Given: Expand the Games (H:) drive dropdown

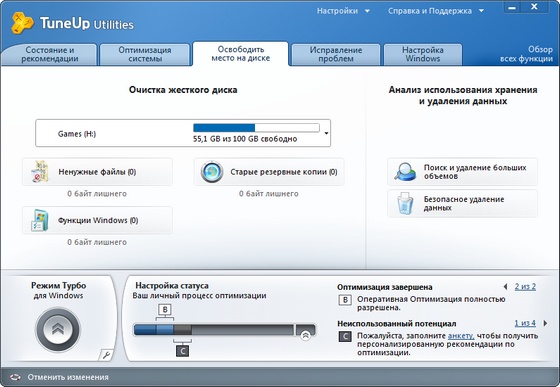Looking at the screenshot, I should [326, 133].
